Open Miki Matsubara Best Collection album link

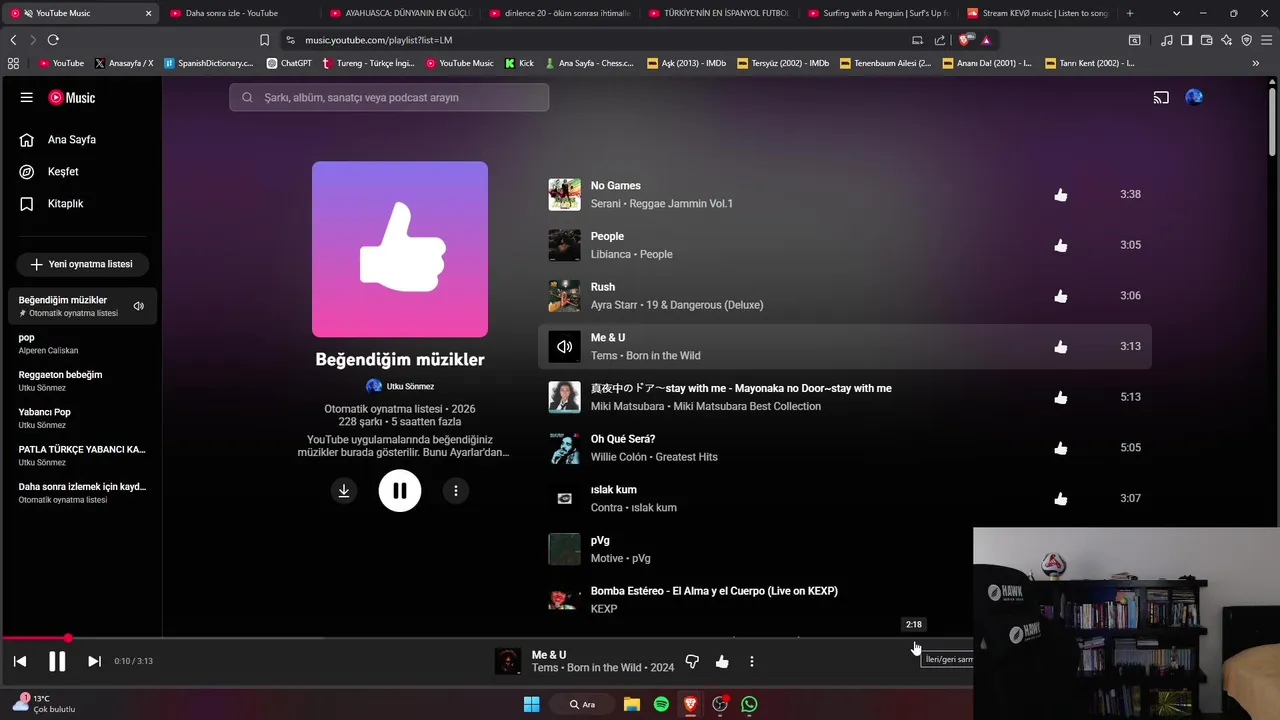coord(747,407)
